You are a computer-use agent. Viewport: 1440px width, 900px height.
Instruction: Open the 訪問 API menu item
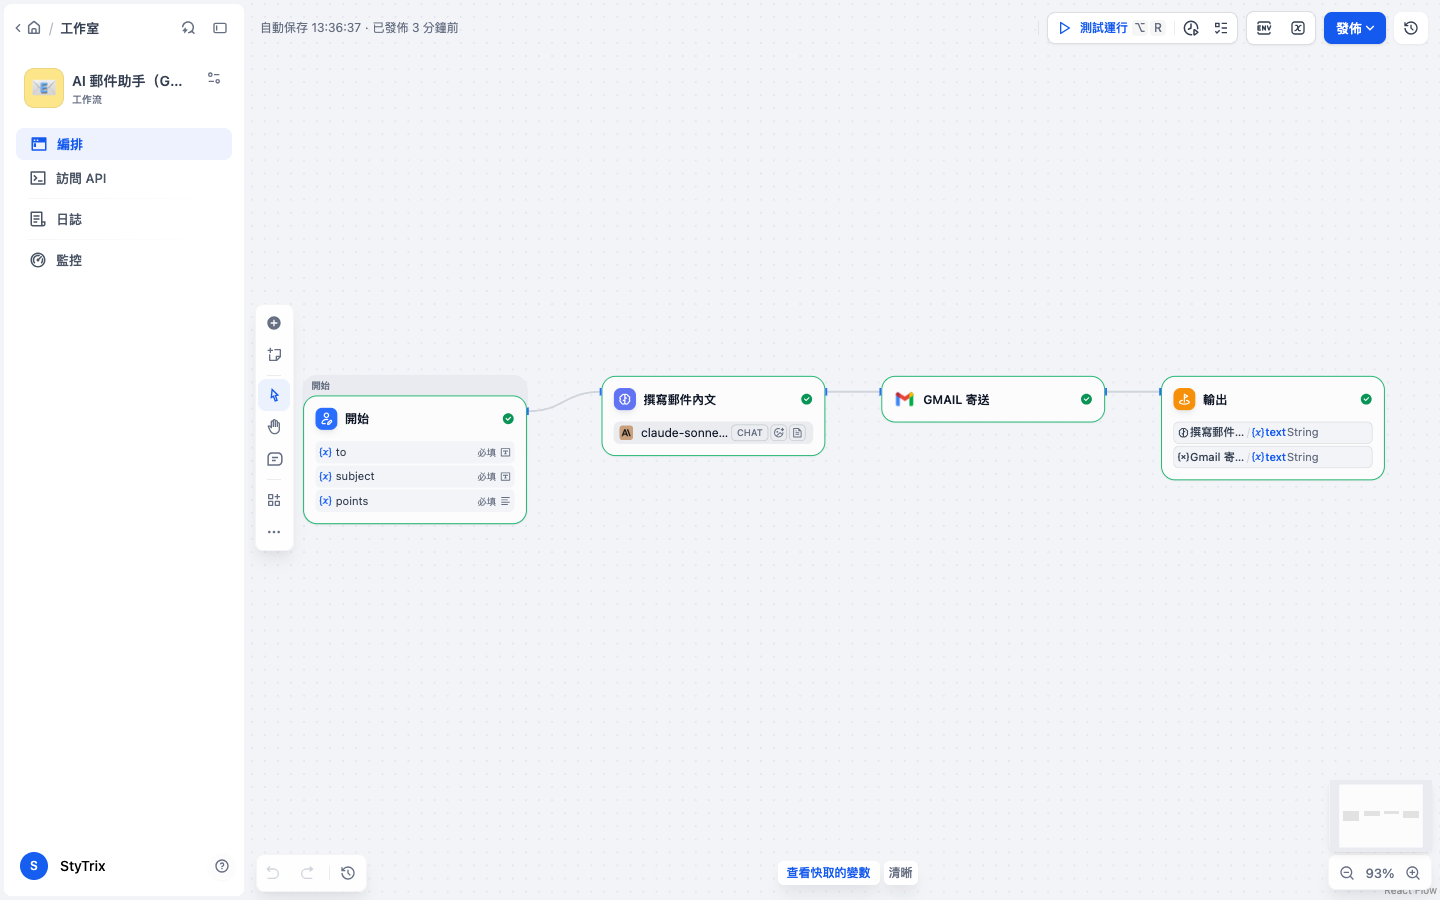pos(124,178)
